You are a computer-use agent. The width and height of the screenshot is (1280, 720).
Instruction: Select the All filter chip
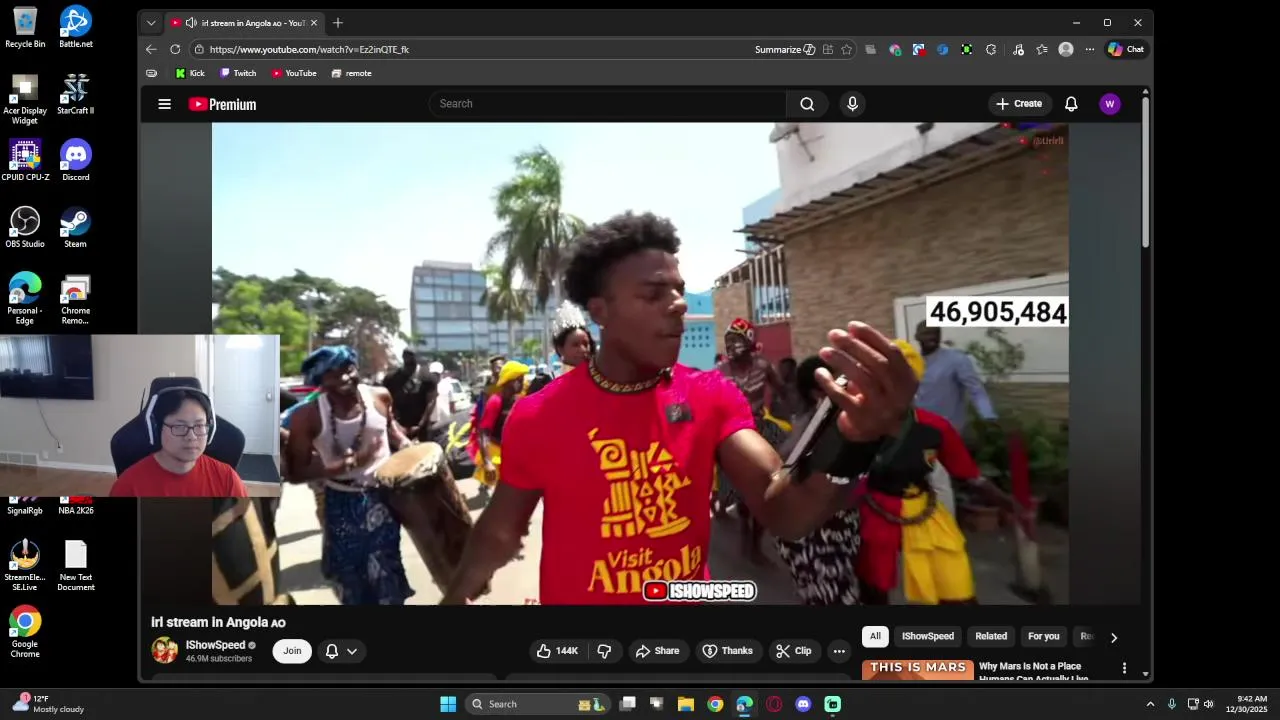pos(875,637)
